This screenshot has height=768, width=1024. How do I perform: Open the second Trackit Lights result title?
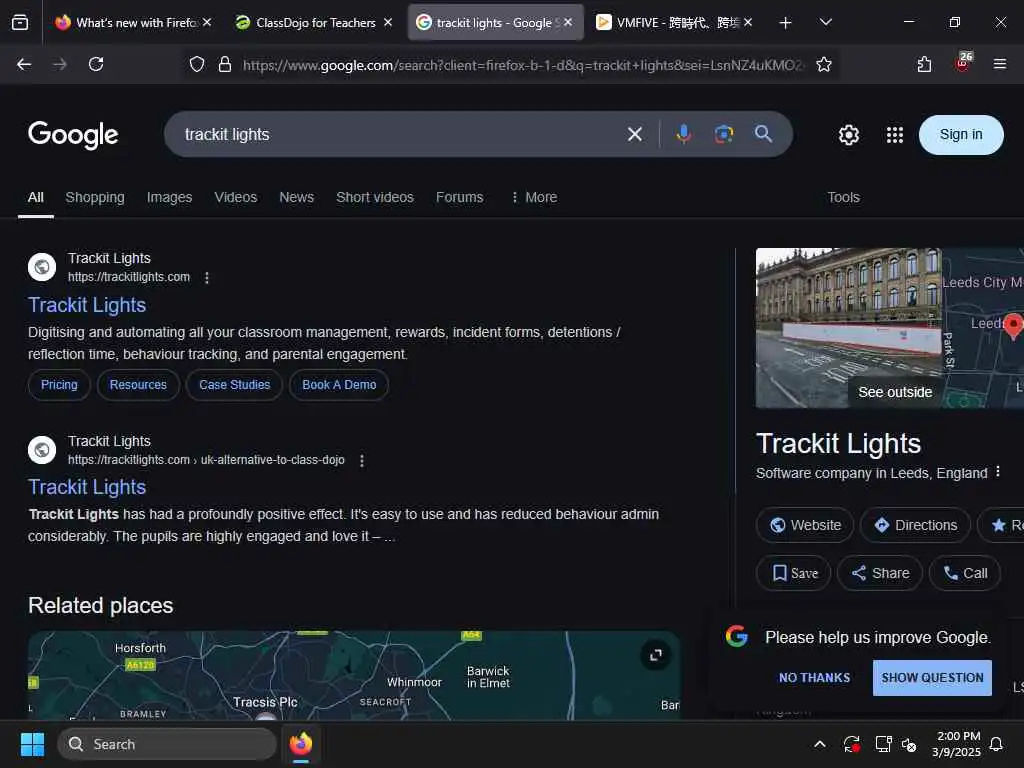pos(87,487)
